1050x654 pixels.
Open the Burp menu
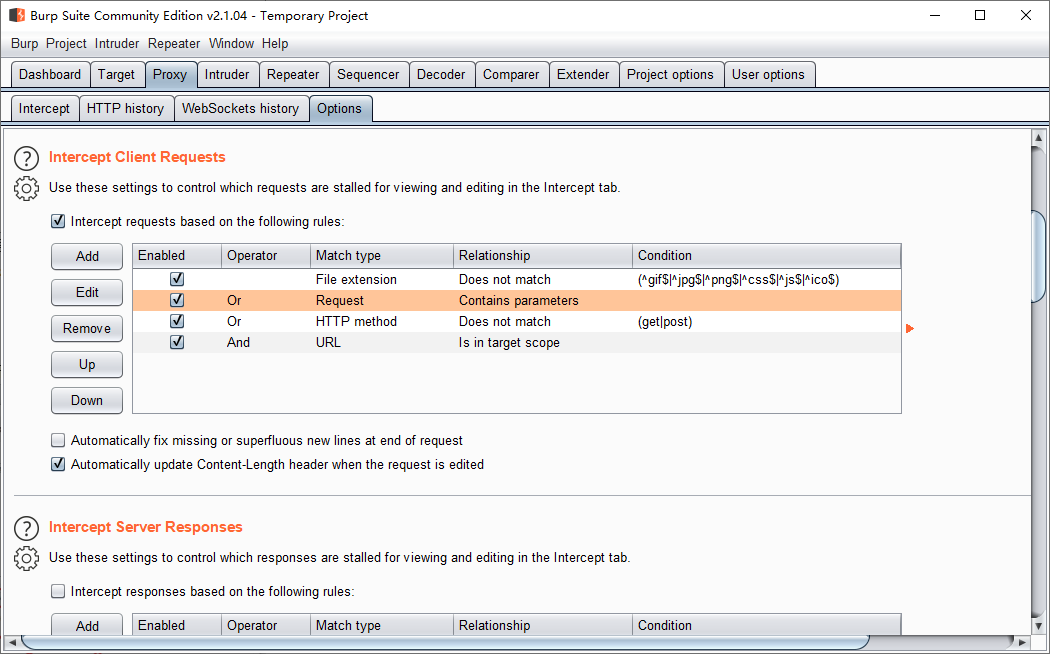click(25, 44)
